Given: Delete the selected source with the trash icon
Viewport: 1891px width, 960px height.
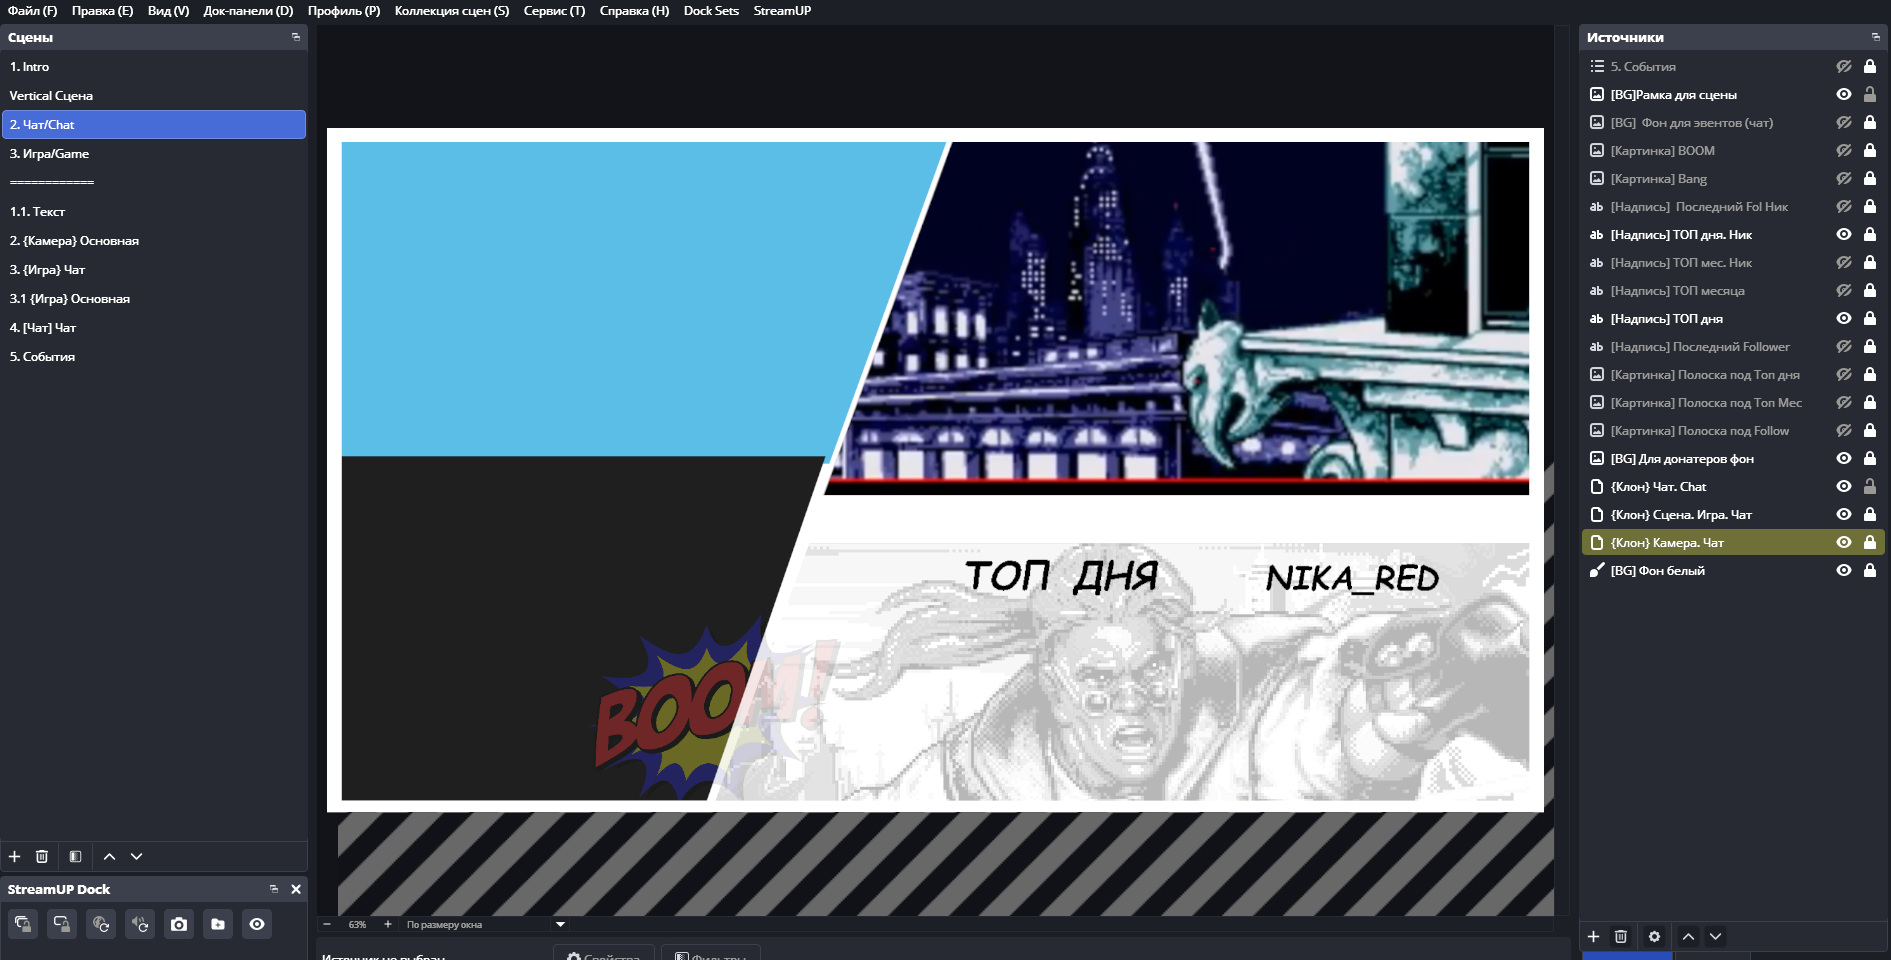Looking at the screenshot, I should click(1621, 937).
